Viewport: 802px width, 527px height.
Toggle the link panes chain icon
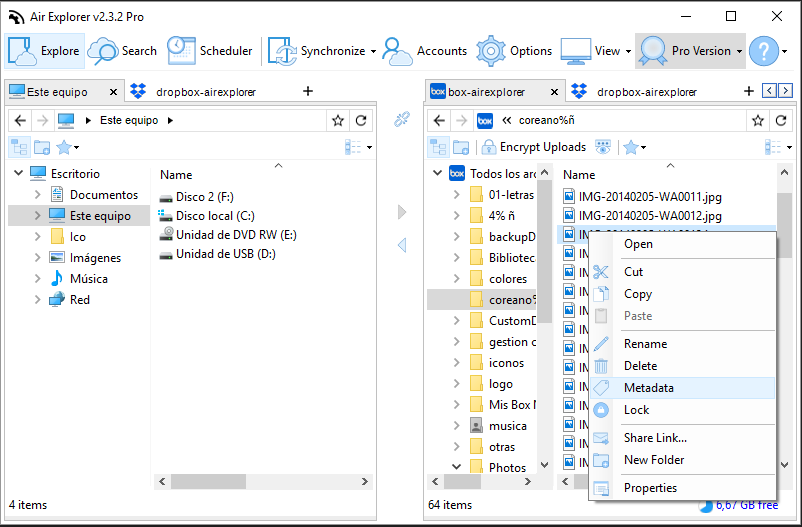(x=402, y=120)
